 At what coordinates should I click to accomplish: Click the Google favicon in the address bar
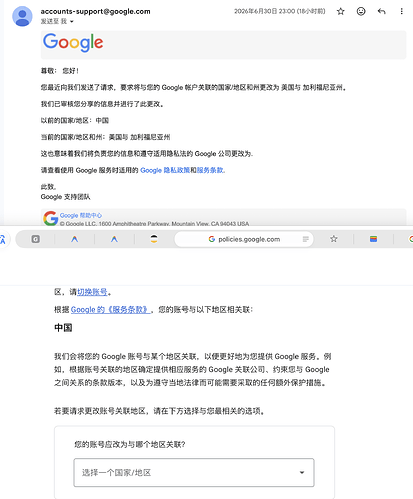click(212, 239)
